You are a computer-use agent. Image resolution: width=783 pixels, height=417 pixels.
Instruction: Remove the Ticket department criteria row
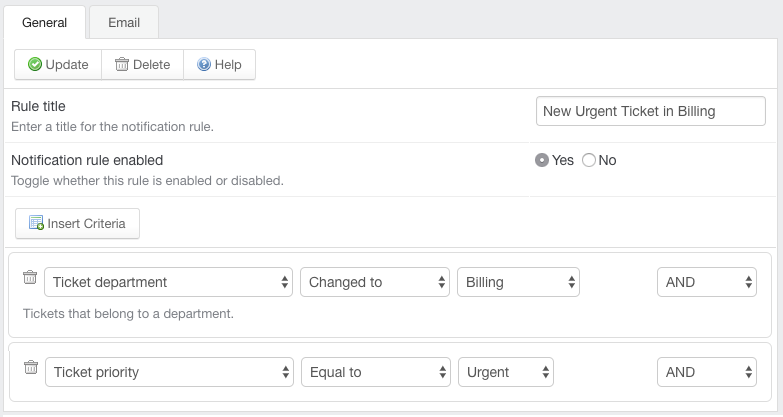[30, 277]
